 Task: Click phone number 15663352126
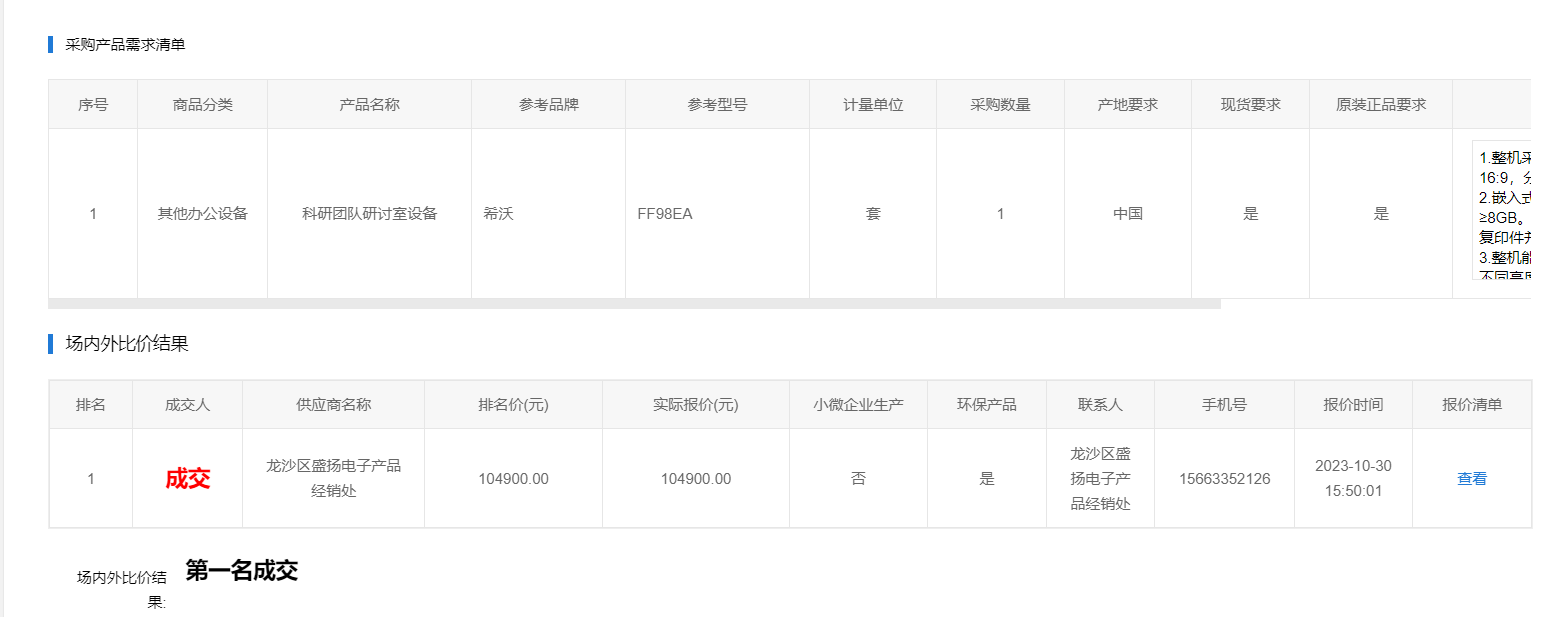click(x=1224, y=479)
